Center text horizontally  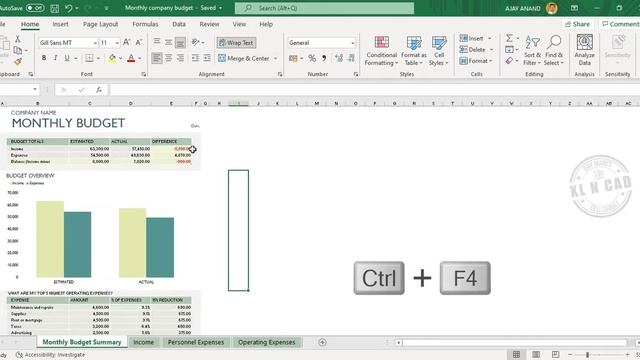pos(168,58)
